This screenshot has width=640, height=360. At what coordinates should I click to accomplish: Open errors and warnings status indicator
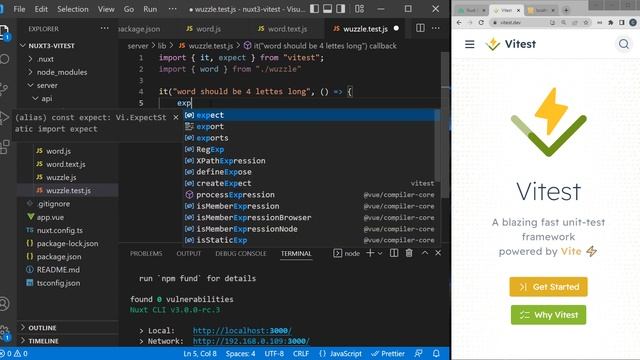(14, 353)
